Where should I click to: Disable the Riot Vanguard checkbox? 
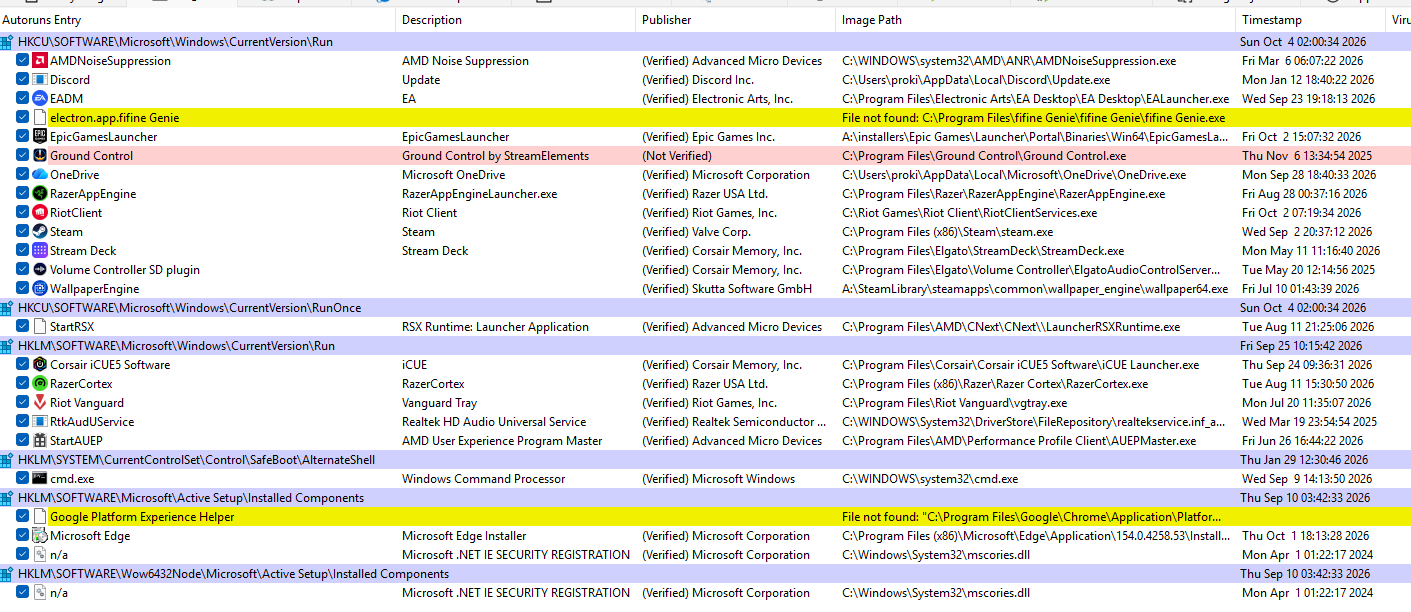[x=23, y=403]
